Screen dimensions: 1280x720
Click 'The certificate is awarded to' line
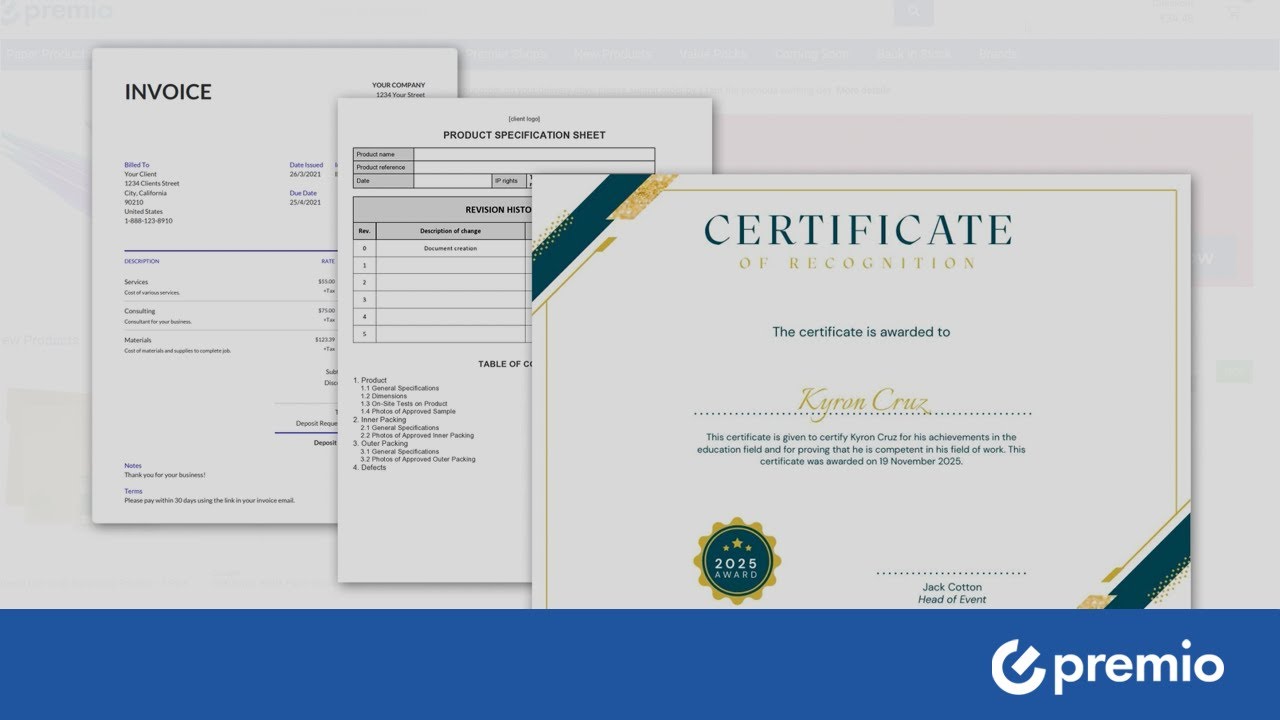click(861, 332)
